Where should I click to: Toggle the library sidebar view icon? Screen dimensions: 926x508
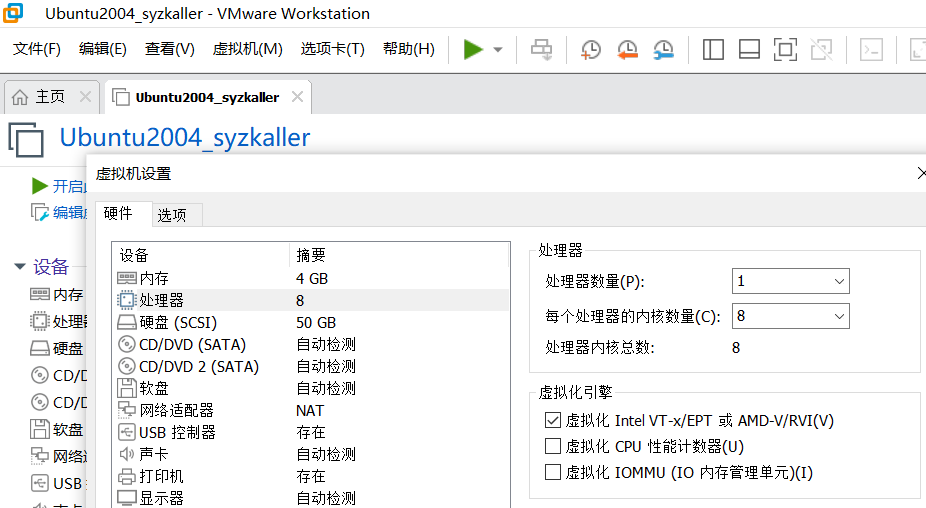point(713,49)
